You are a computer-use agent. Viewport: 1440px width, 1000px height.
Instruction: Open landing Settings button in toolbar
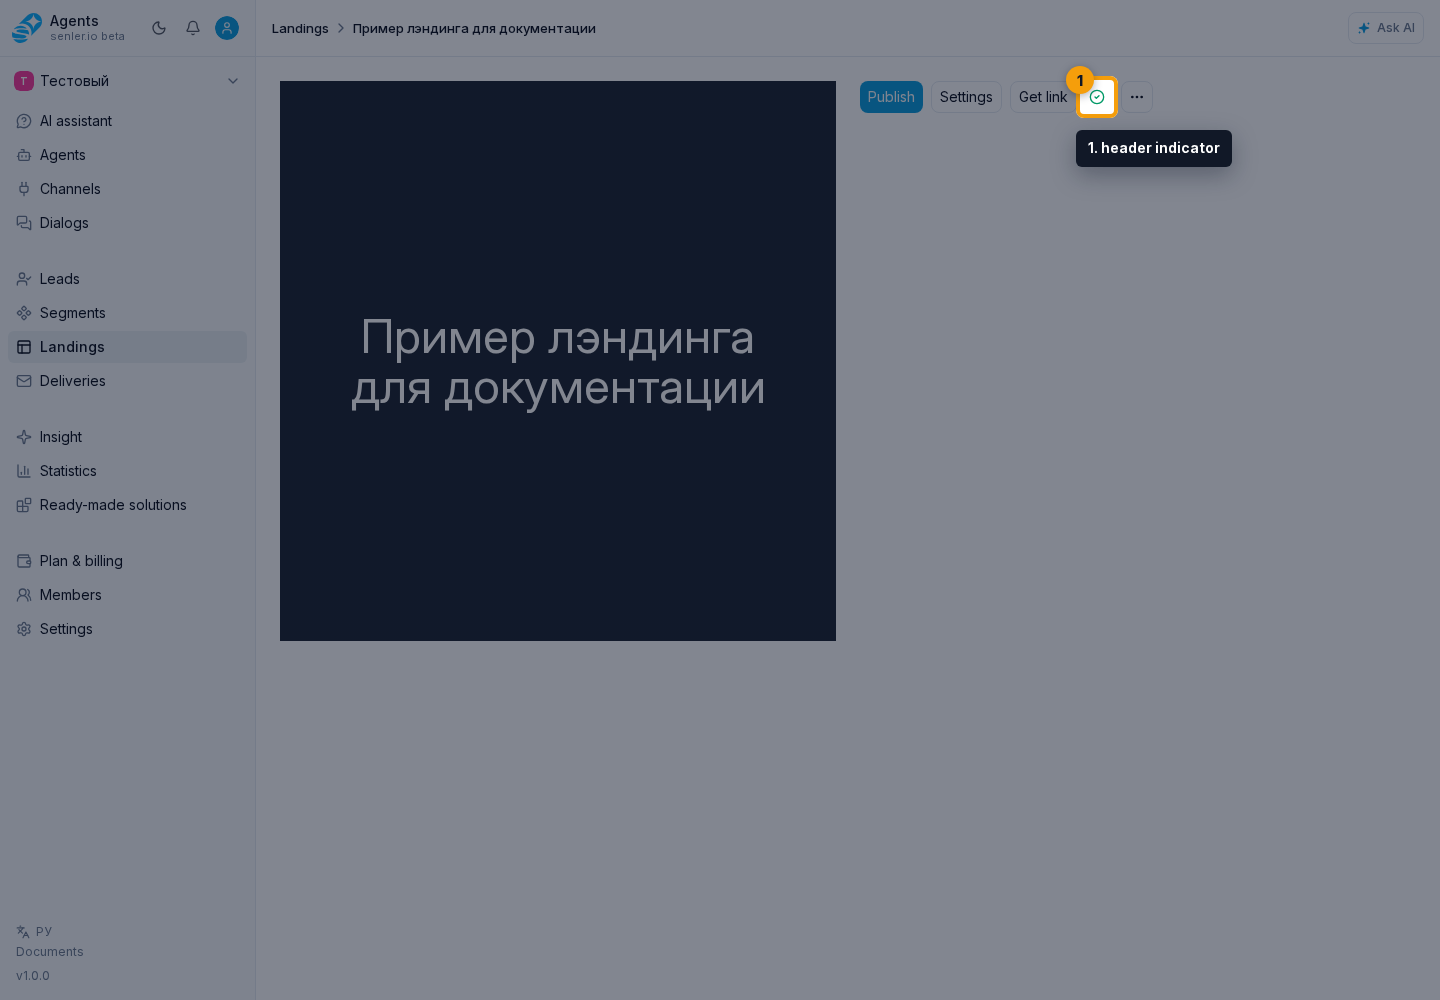point(966,97)
